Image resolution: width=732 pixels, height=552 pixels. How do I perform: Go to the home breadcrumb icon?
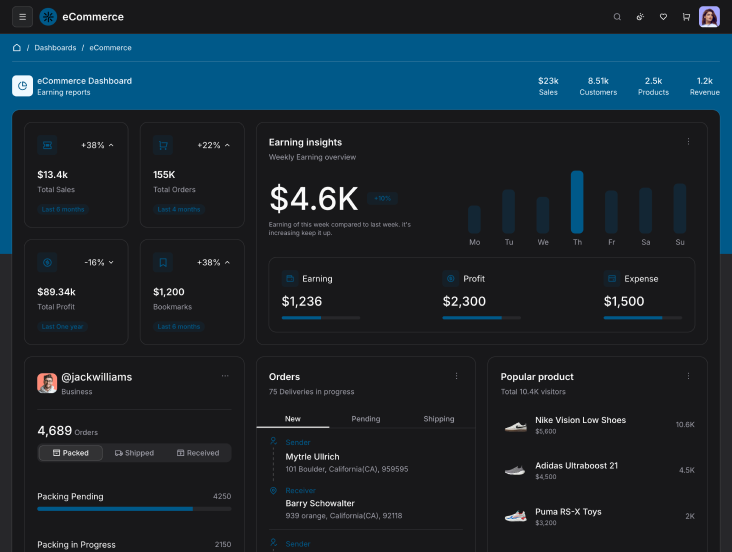click(x=17, y=48)
